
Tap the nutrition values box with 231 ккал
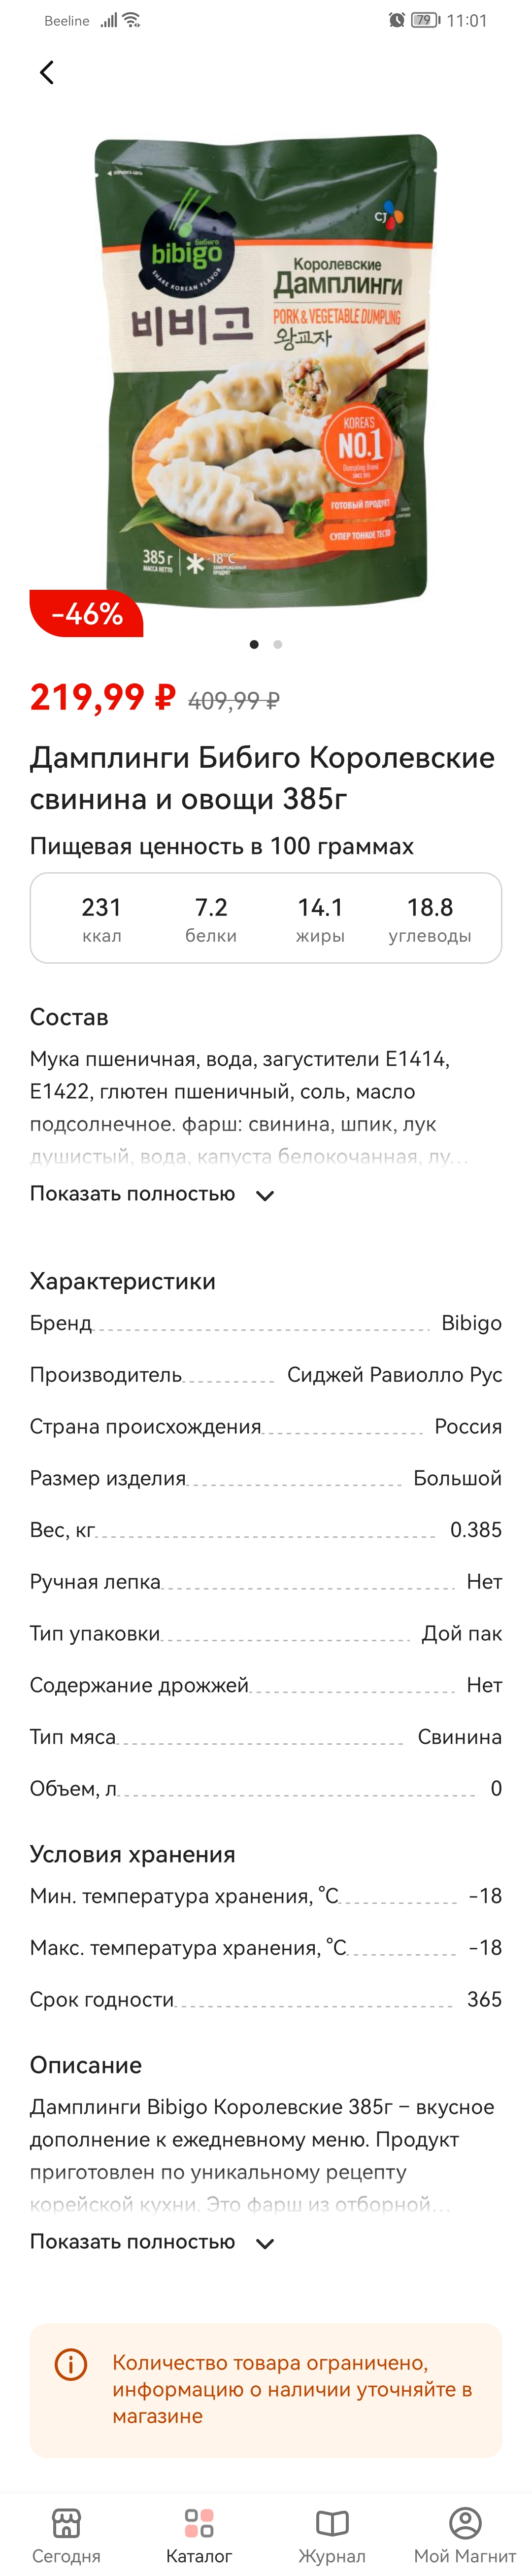click(x=266, y=918)
